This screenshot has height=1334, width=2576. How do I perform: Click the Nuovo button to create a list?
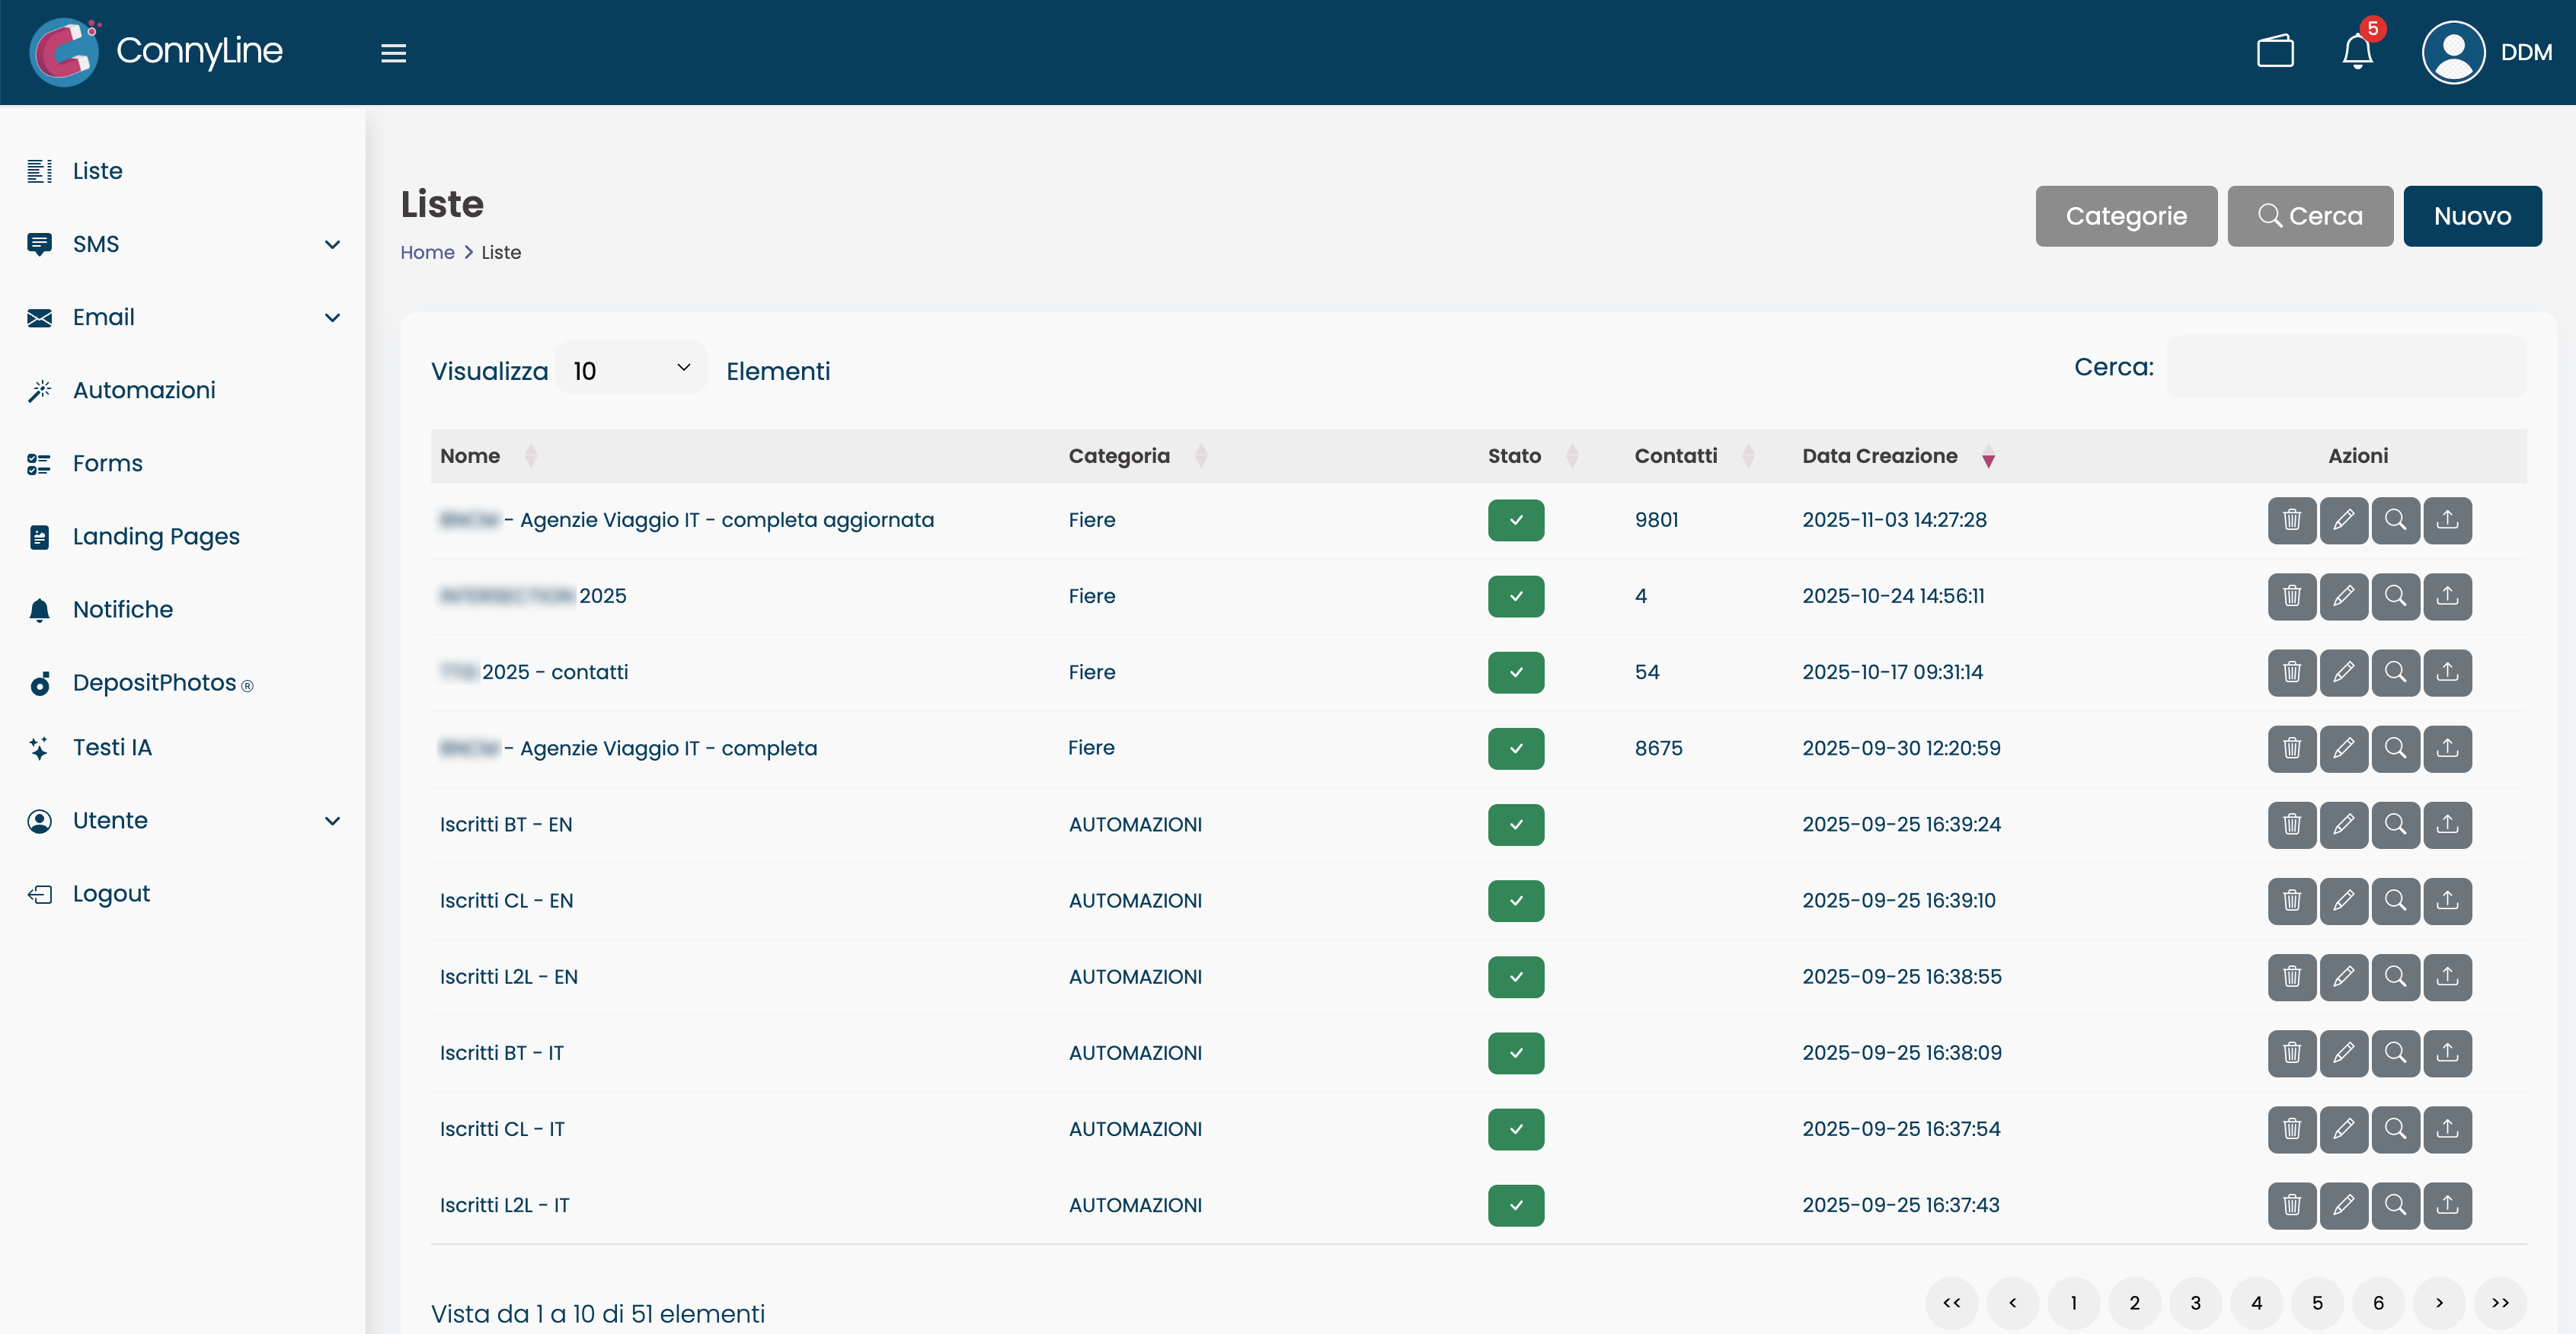[x=2472, y=216]
